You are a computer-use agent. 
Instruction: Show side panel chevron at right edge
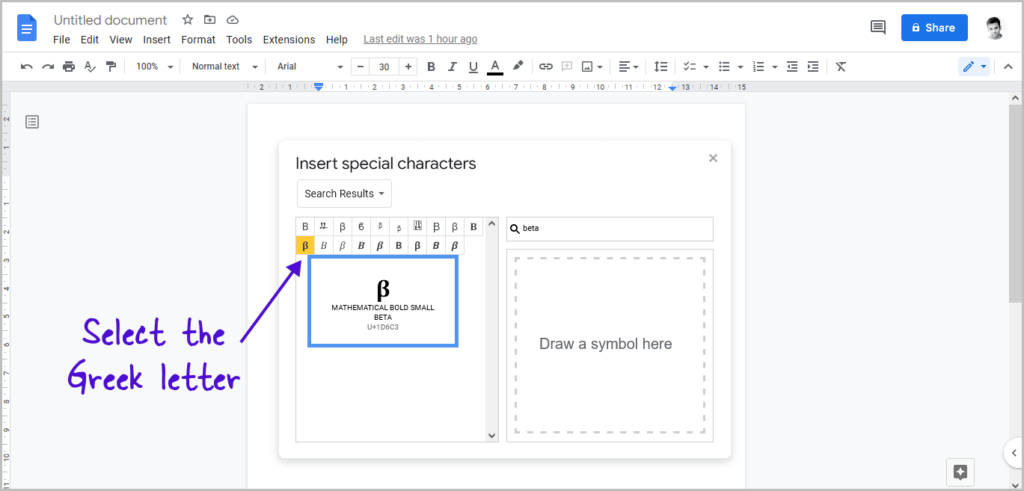click(x=1014, y=452)
